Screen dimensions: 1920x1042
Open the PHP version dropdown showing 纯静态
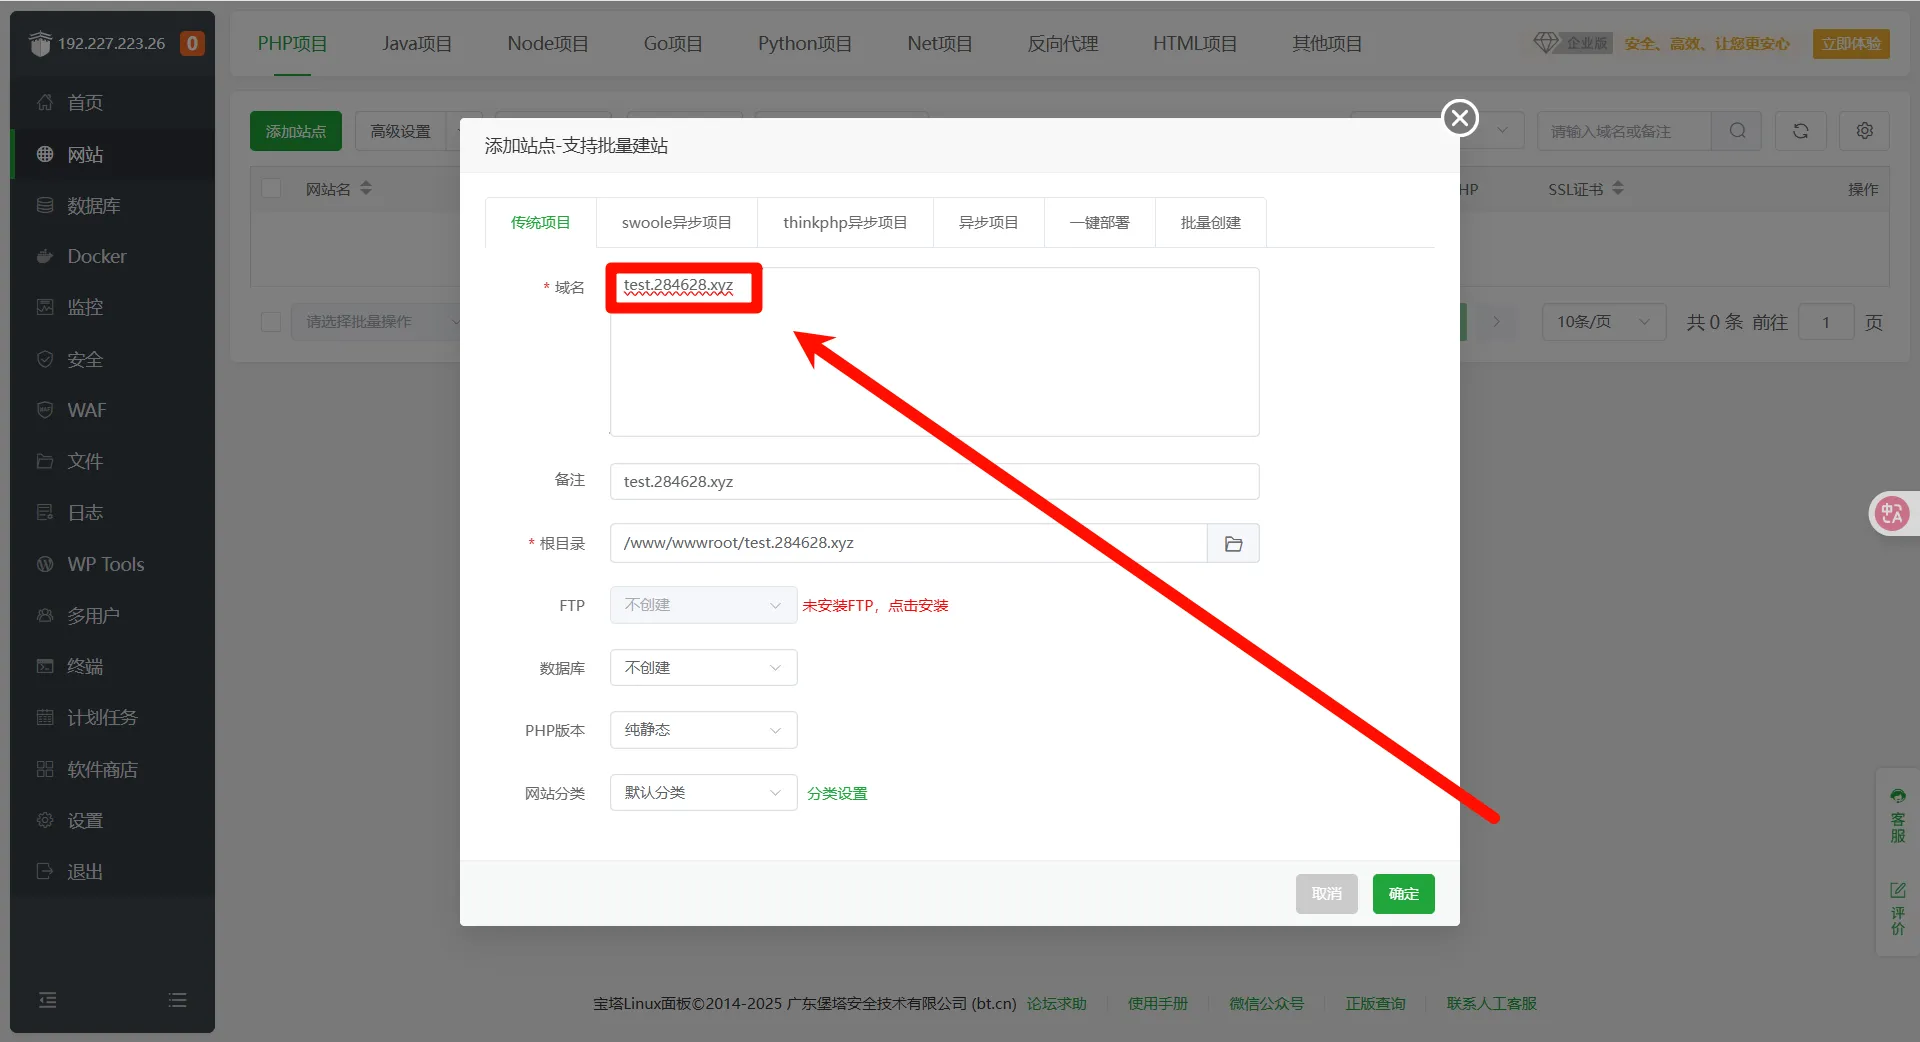[703, 730]
